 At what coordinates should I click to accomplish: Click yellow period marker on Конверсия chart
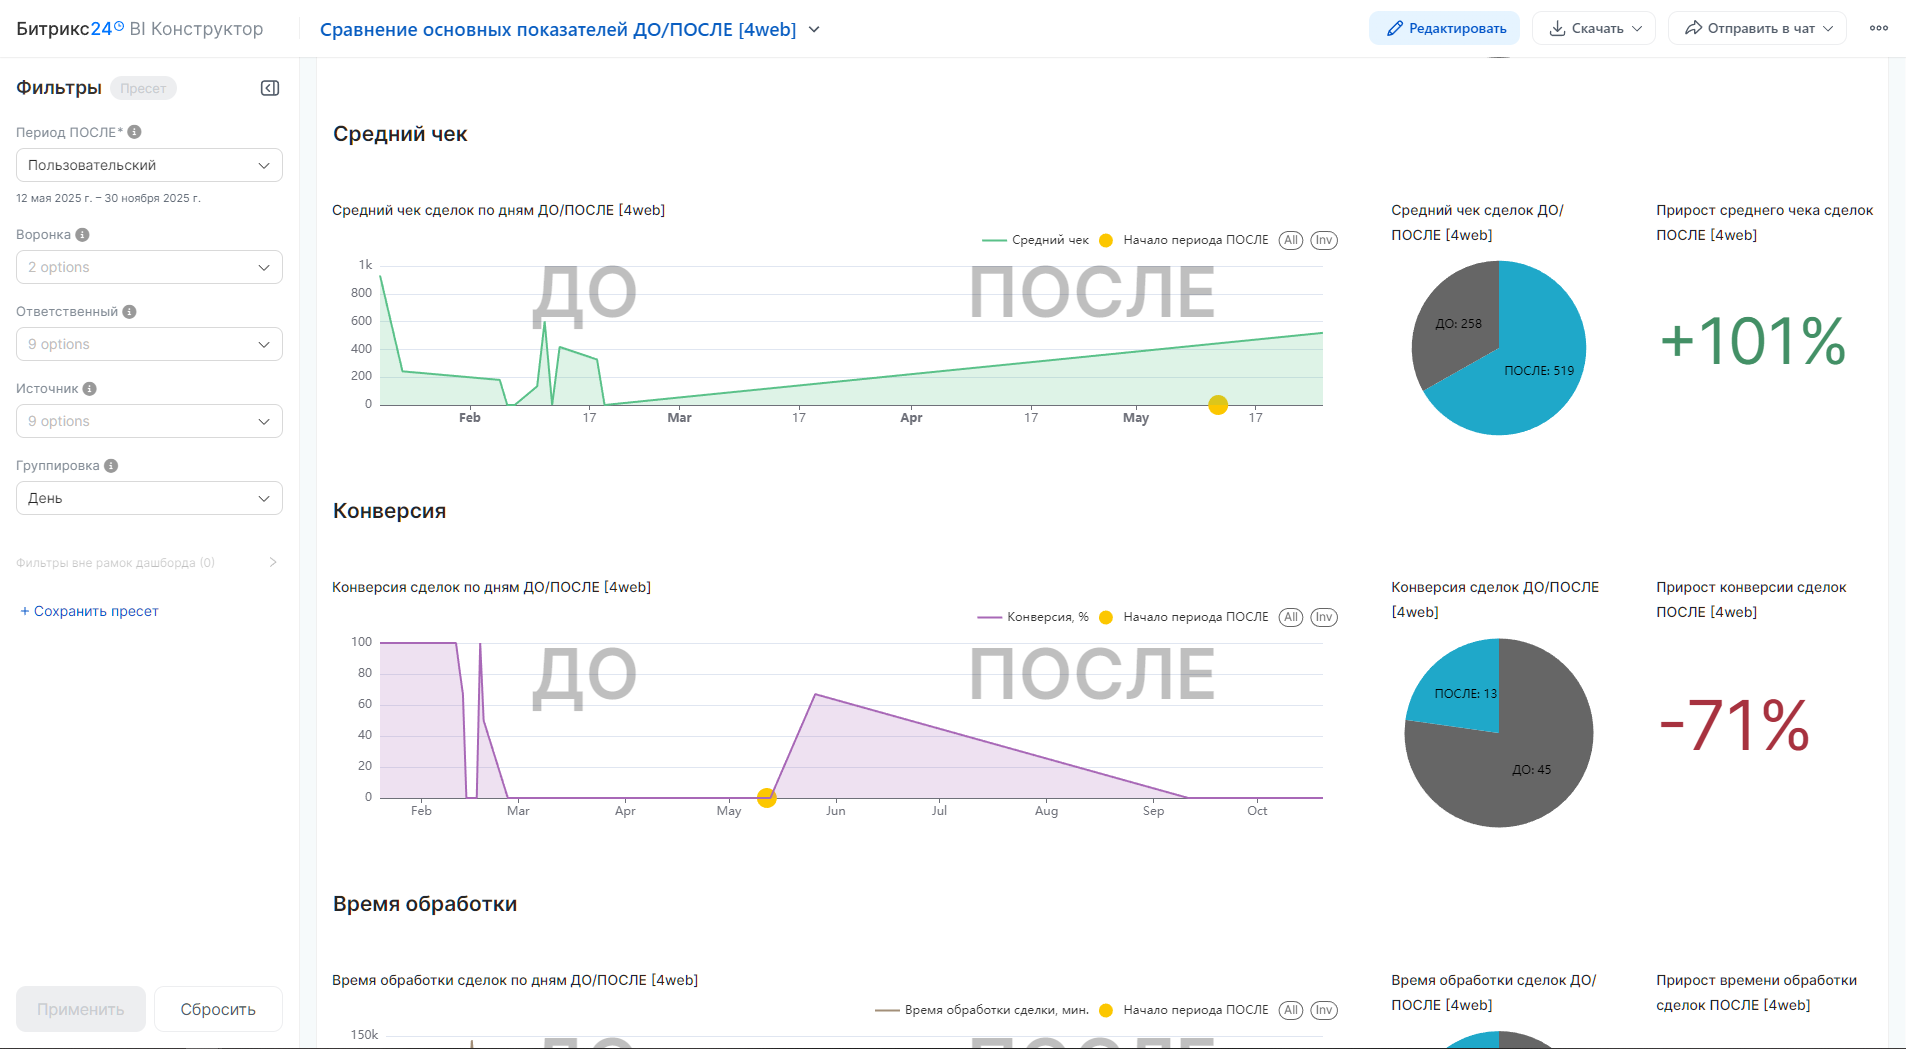[767, 798]
